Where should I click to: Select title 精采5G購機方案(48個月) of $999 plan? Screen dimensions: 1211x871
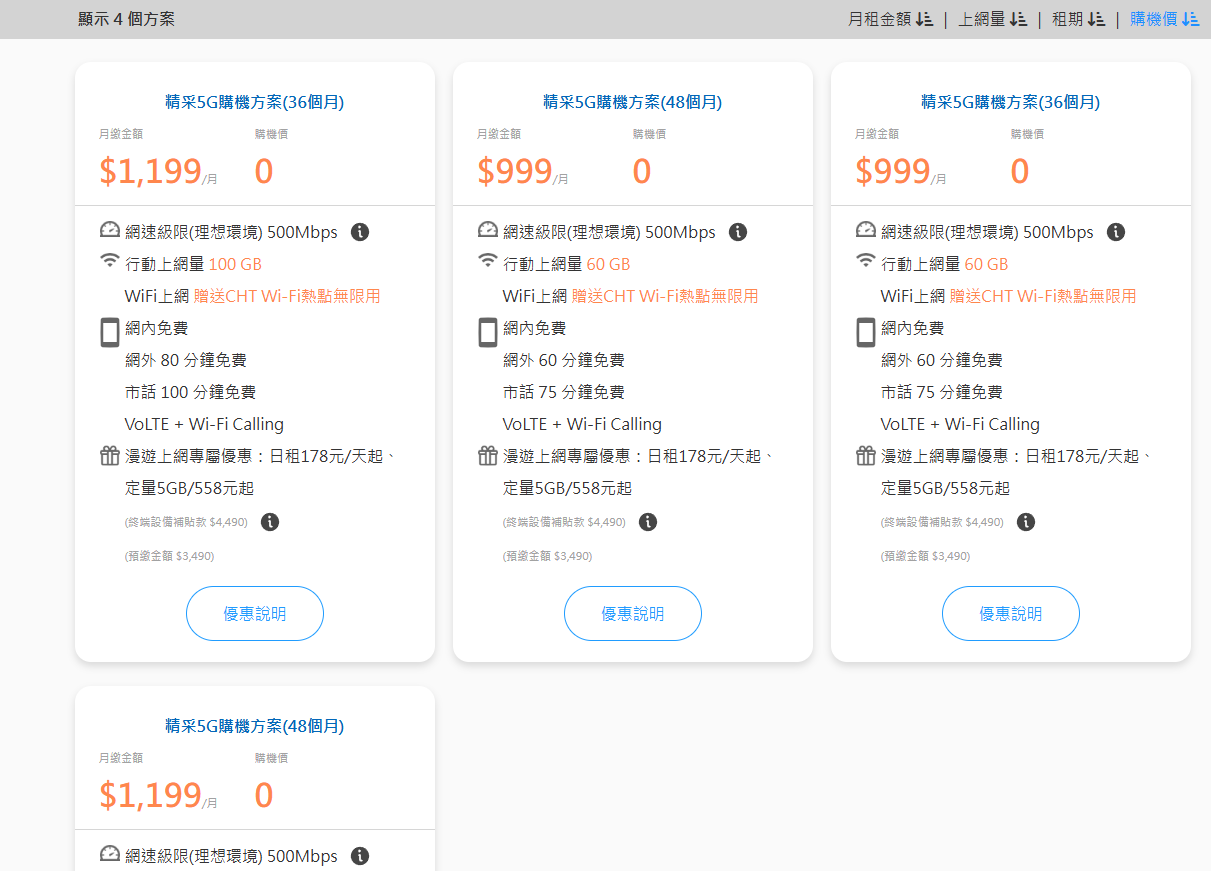coord(633,102)
